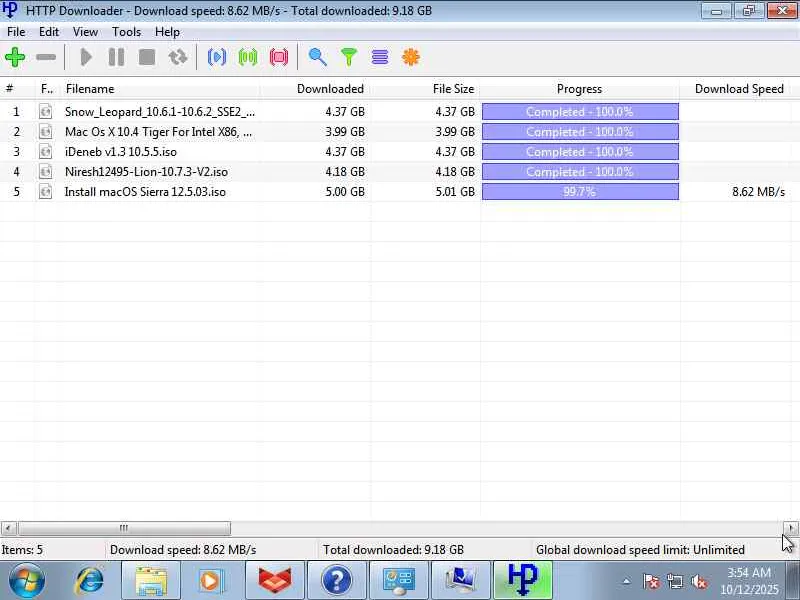
Task: Click the green Filter funnel icon
Action: (x=349, y=57)
